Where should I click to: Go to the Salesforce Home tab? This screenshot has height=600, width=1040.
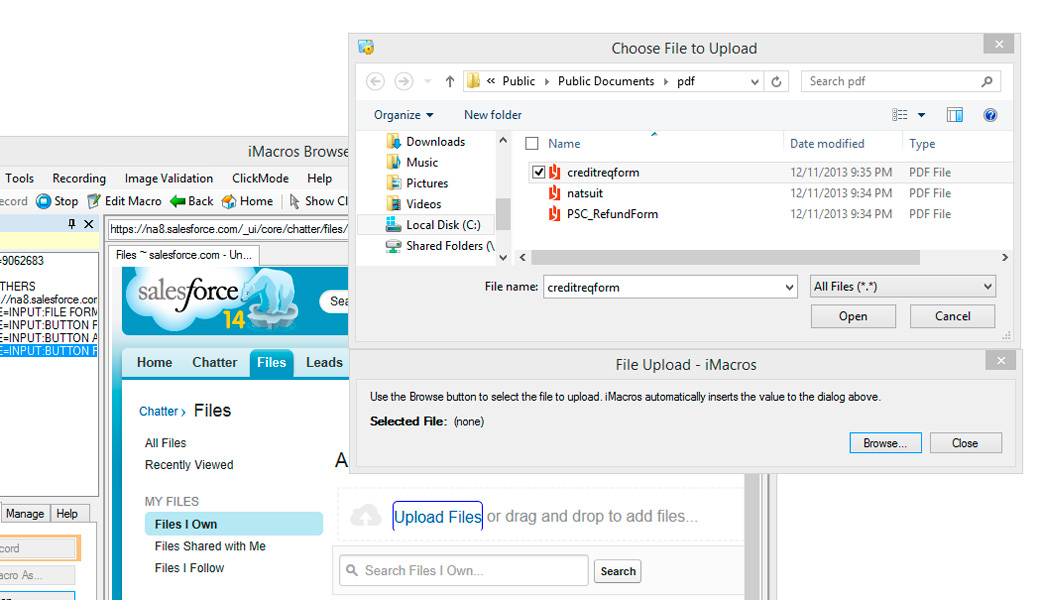tap(155, 363)
